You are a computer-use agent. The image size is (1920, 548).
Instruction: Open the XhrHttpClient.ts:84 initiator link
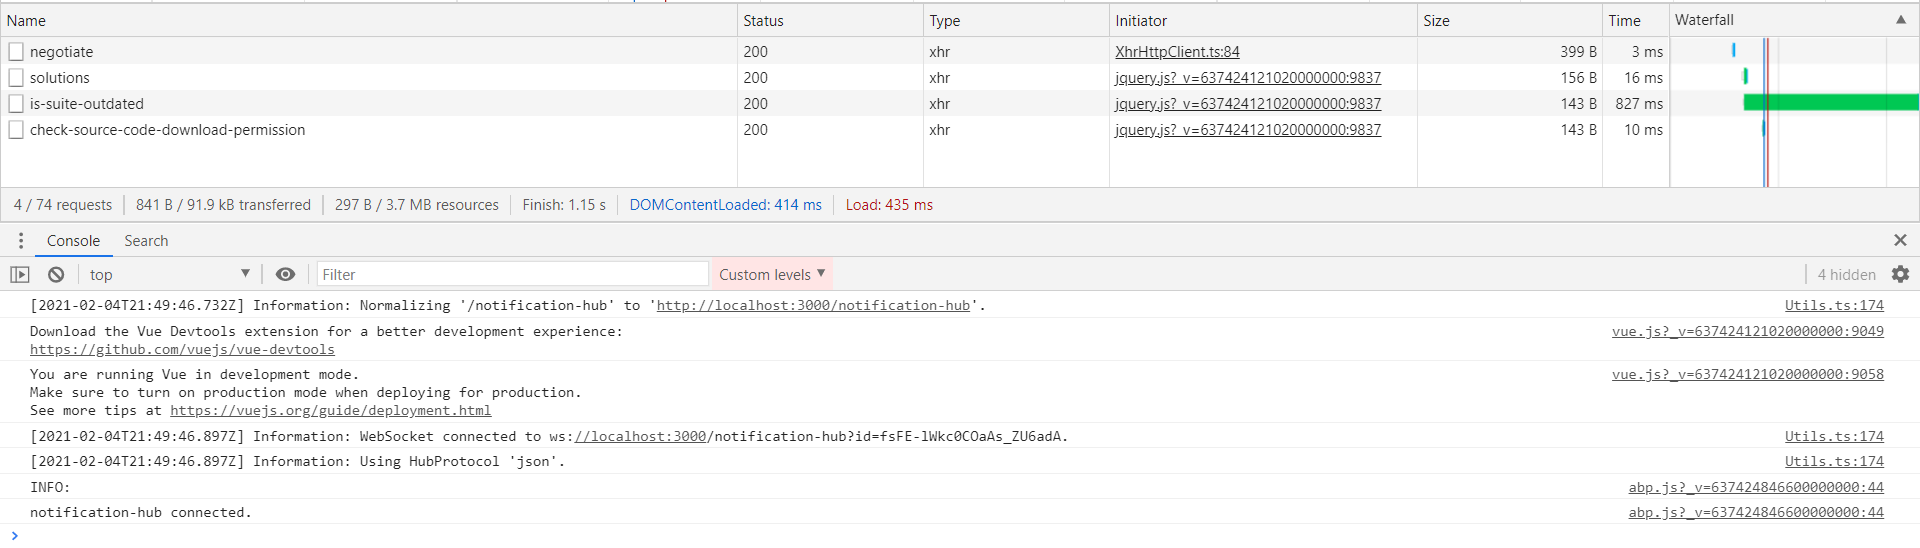(x=1177, y=52)
